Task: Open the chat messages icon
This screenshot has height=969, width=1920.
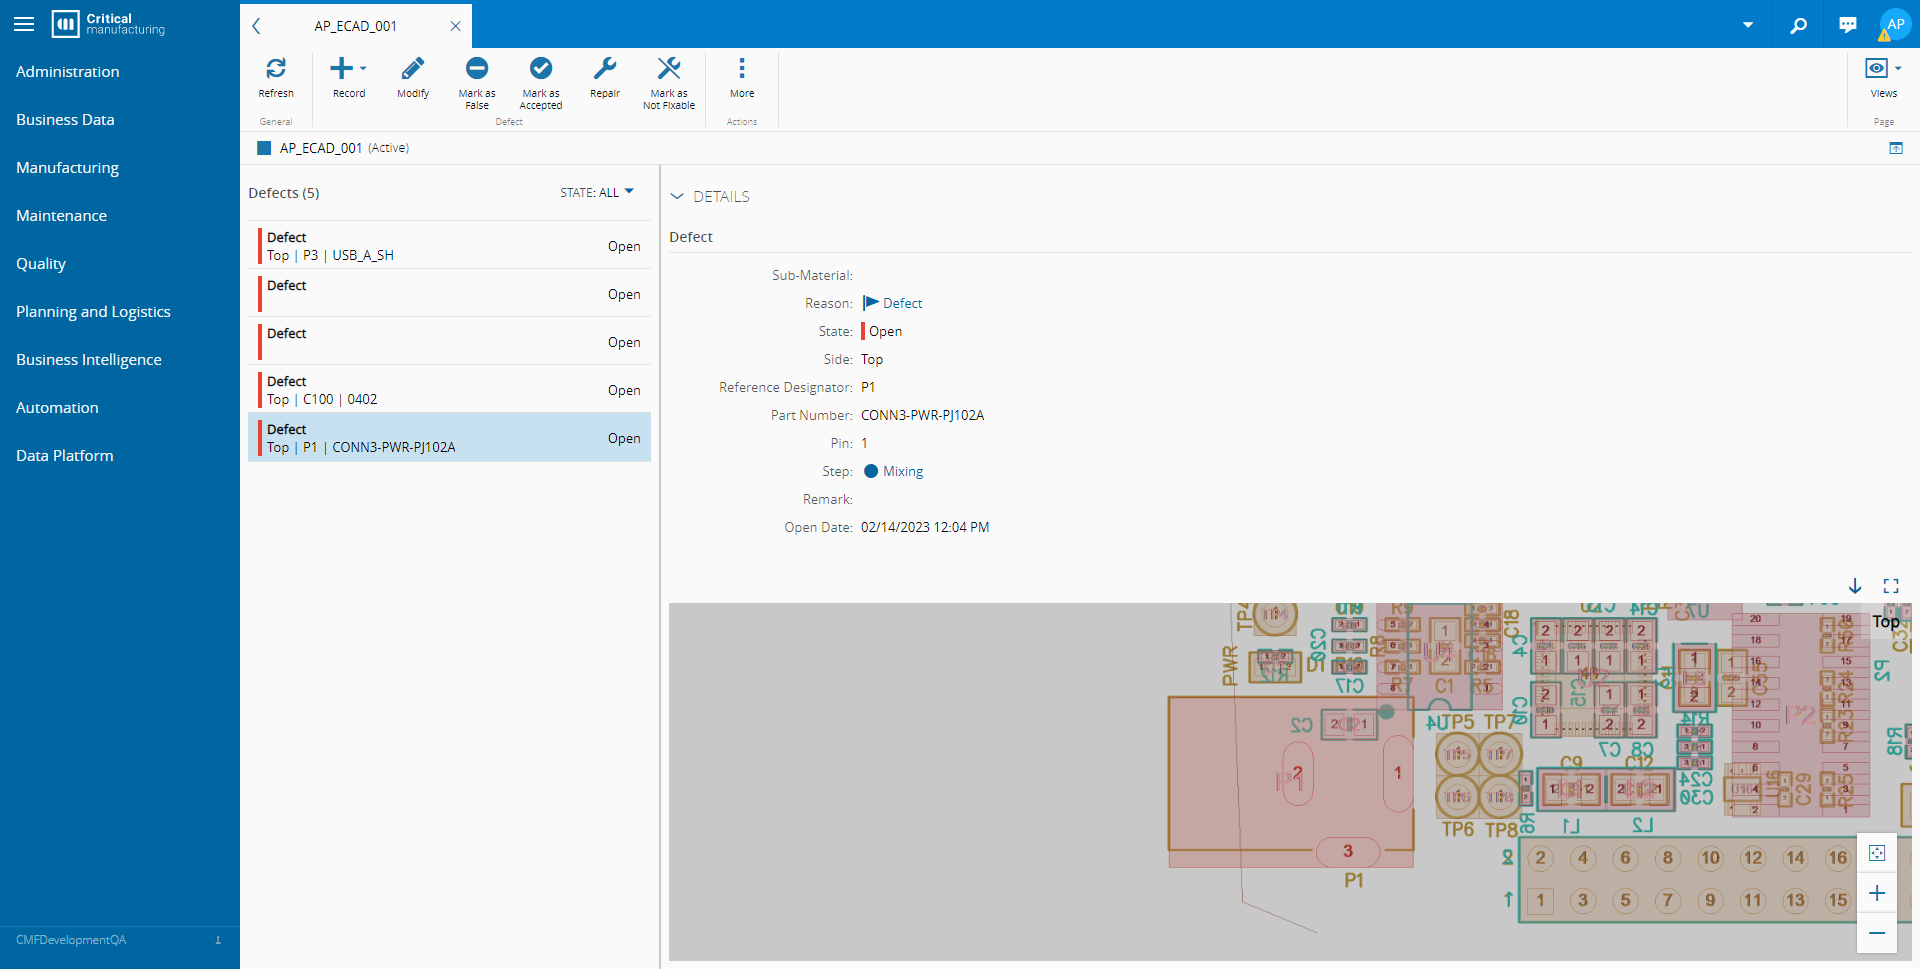Action: click(x=1847, y=25)
